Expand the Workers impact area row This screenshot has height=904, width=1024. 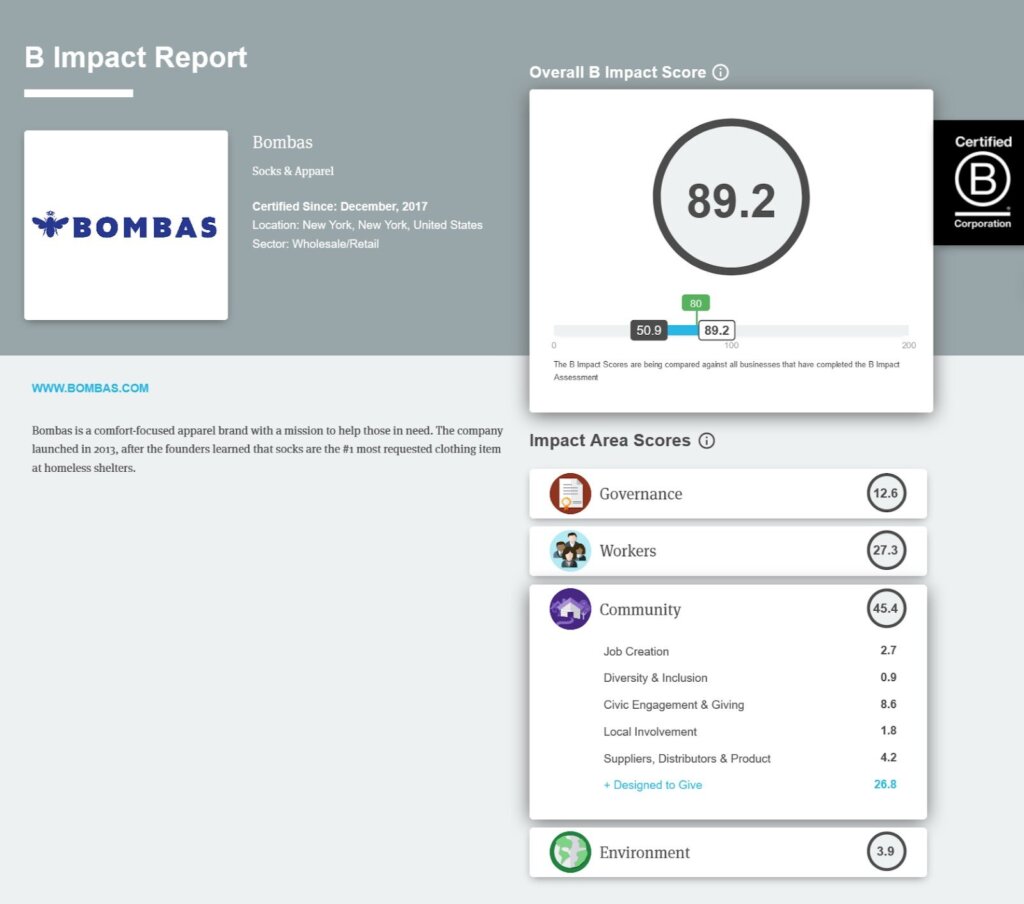pyautogui.click(x=728, y=551)
